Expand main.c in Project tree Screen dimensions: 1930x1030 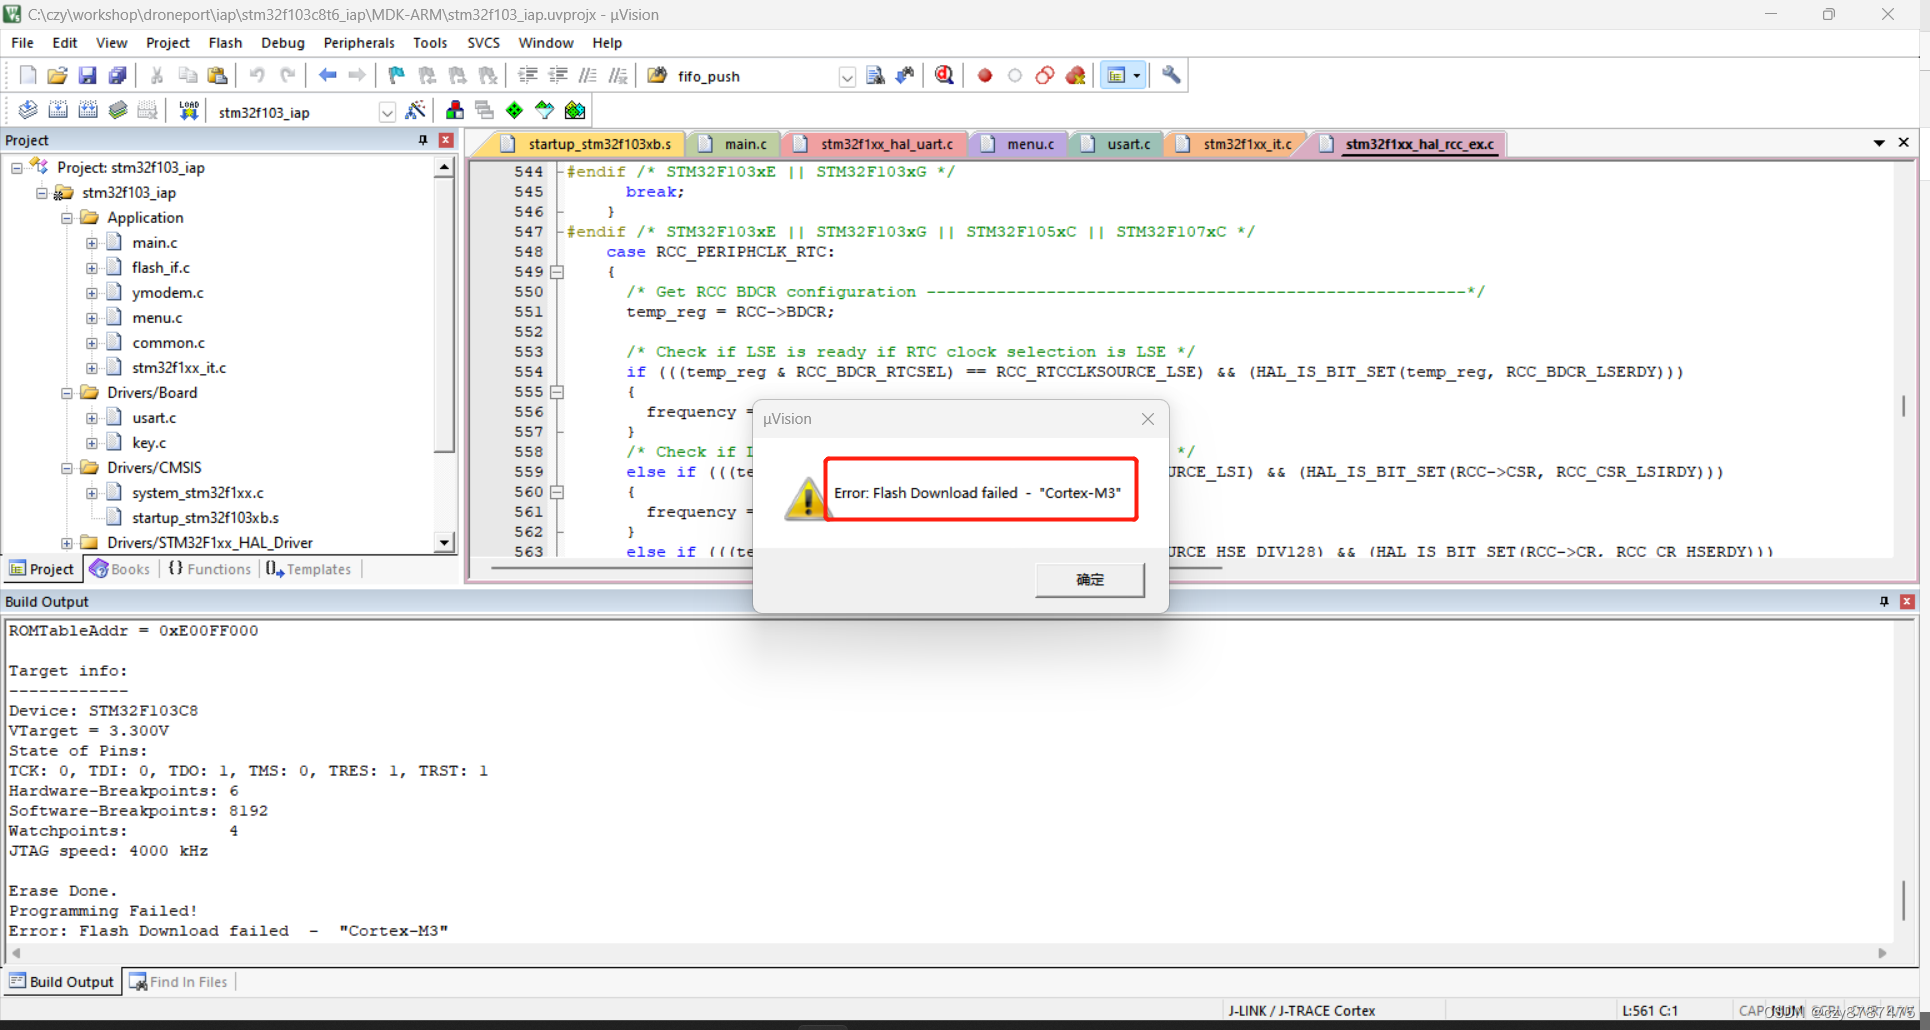coord(92,243)
